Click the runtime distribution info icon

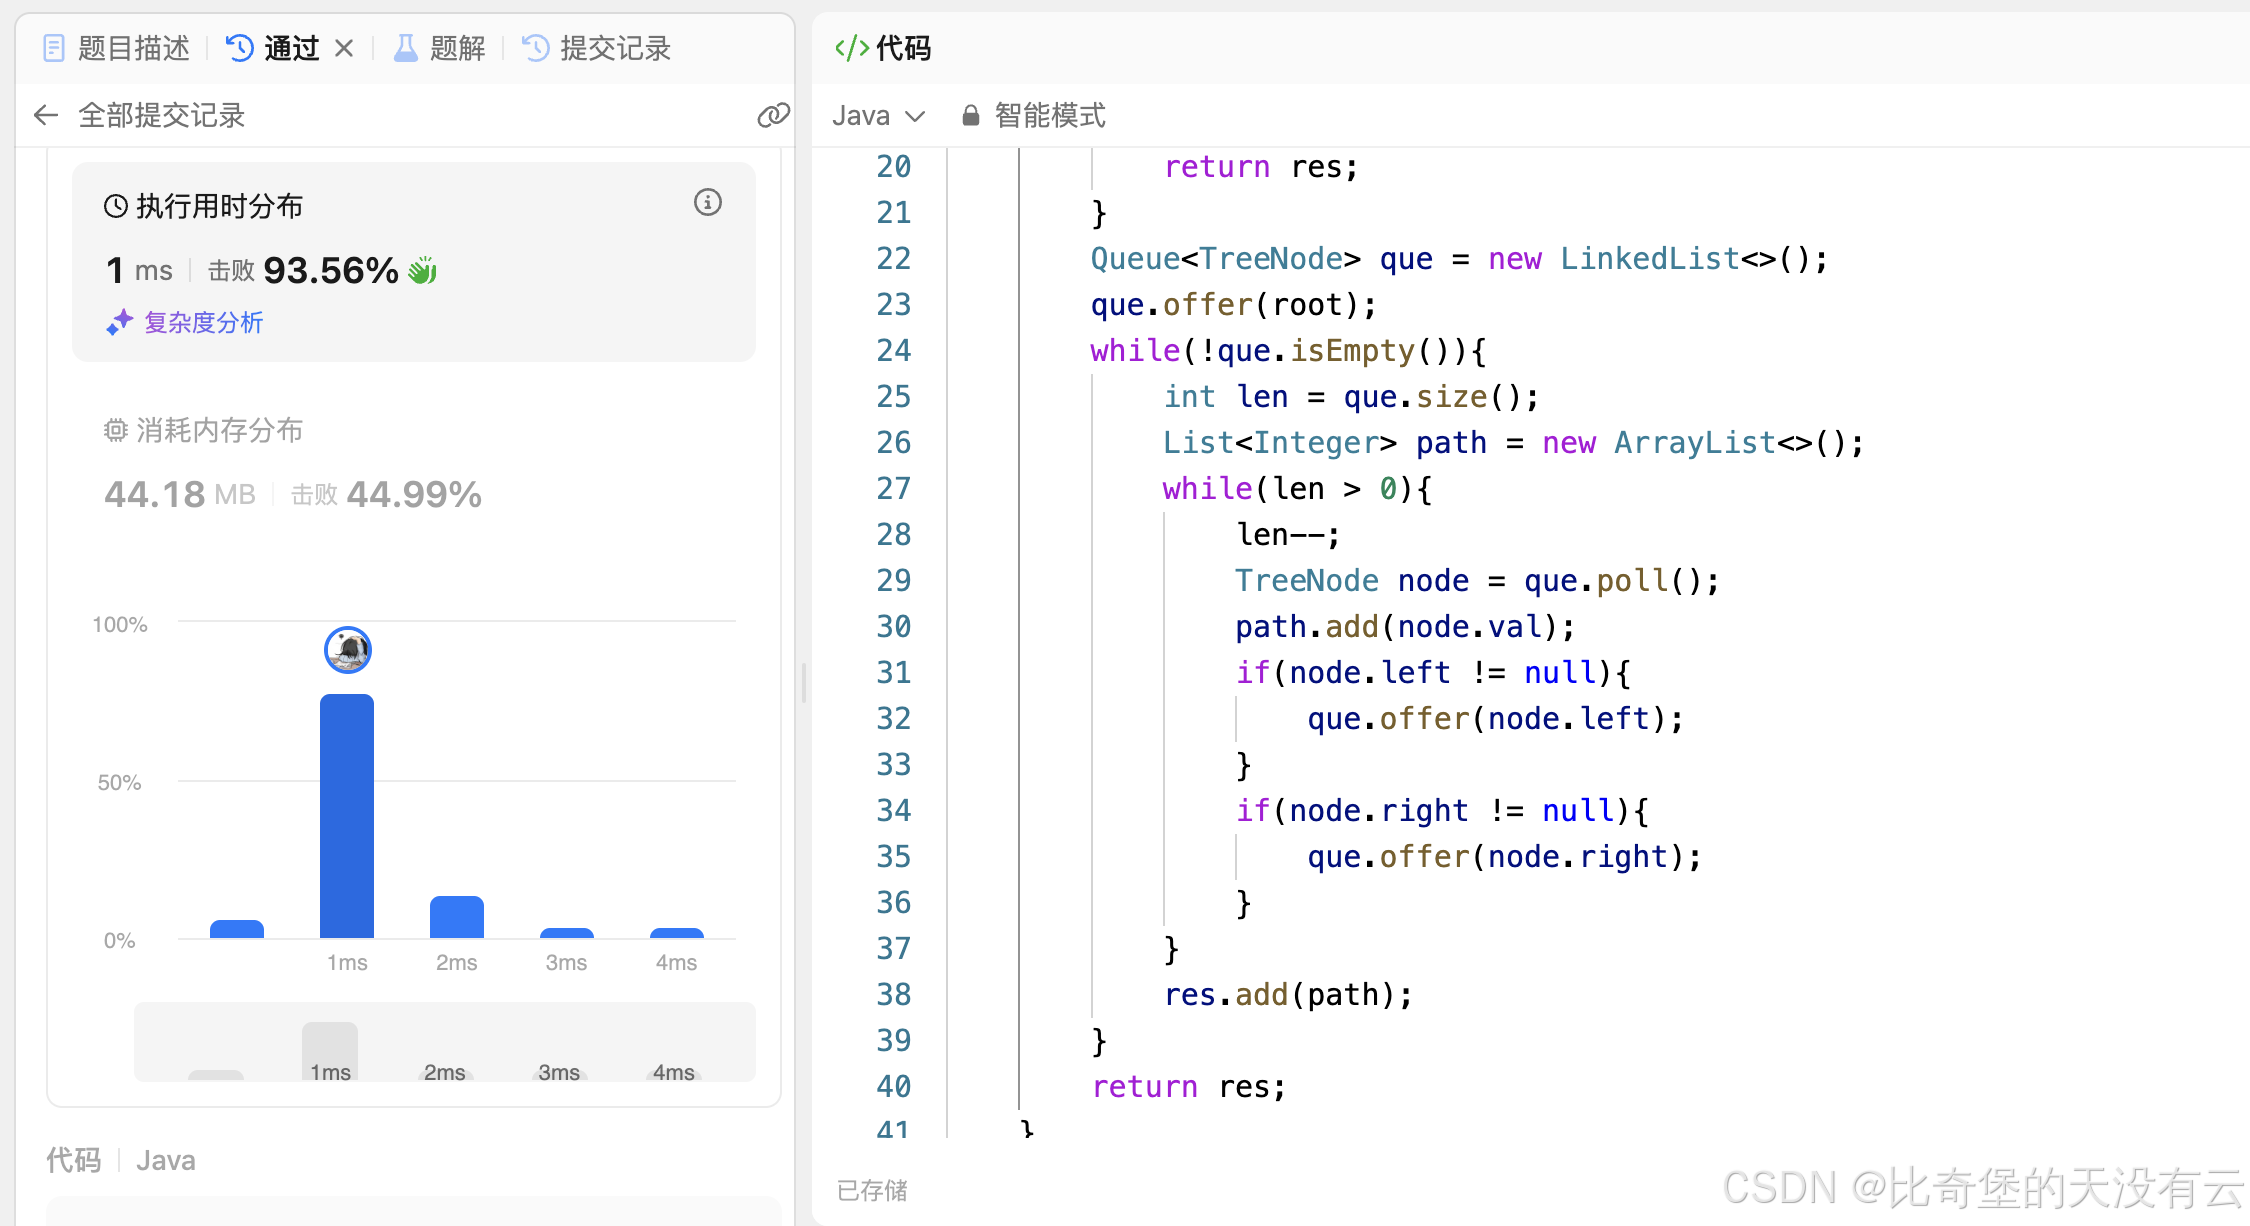[708, 203]
